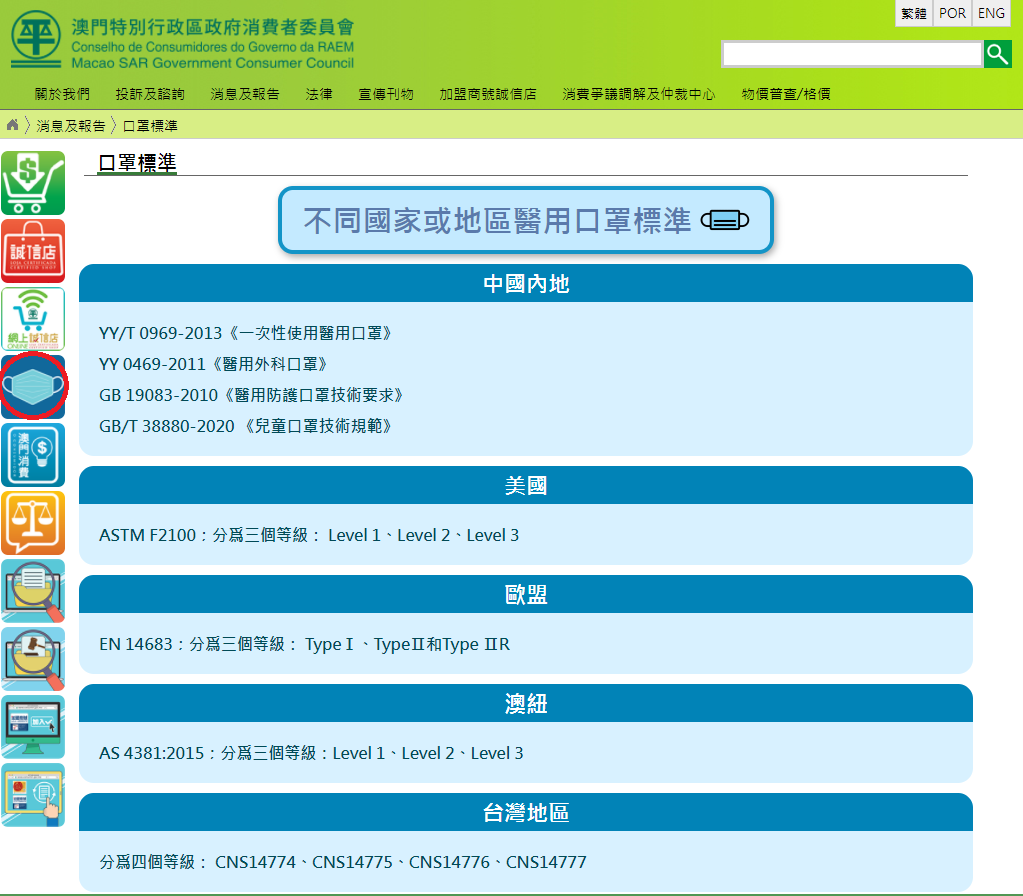Open the blue 澳門消費 sidebar icon

(33, 454)
